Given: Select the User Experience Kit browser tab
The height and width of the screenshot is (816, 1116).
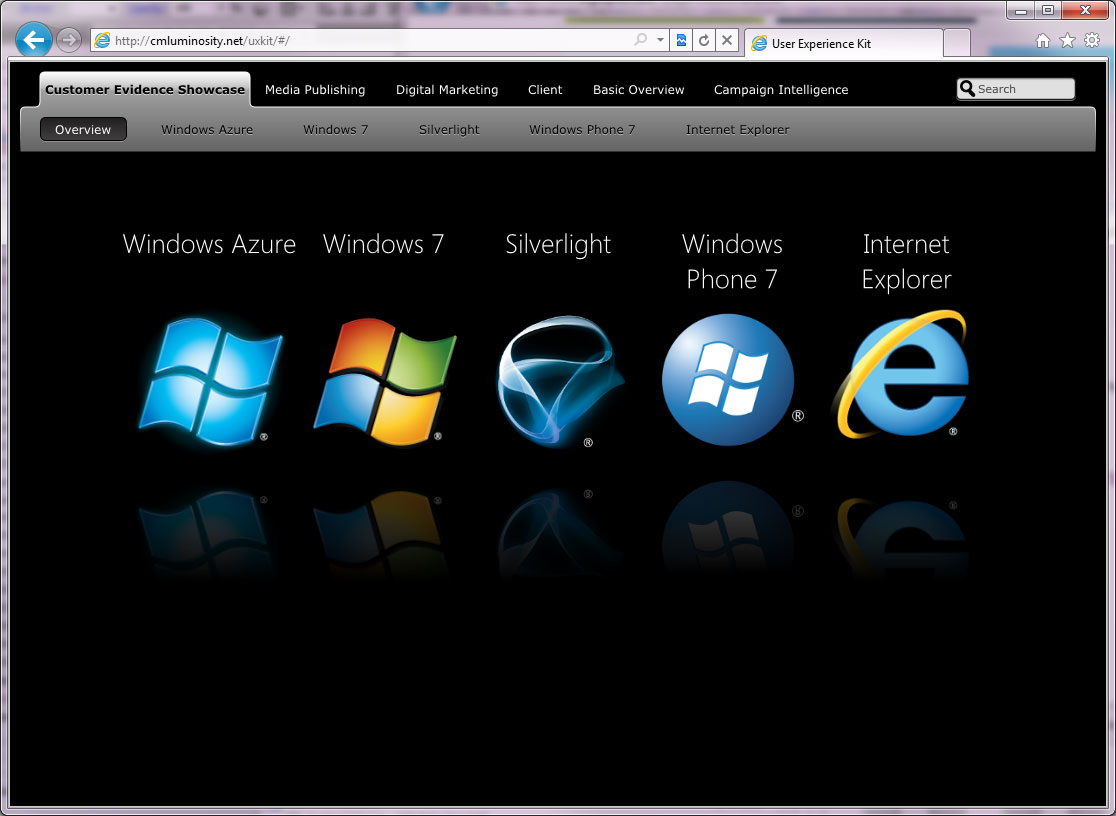Looking at the screenshot, I should point(844,43).
